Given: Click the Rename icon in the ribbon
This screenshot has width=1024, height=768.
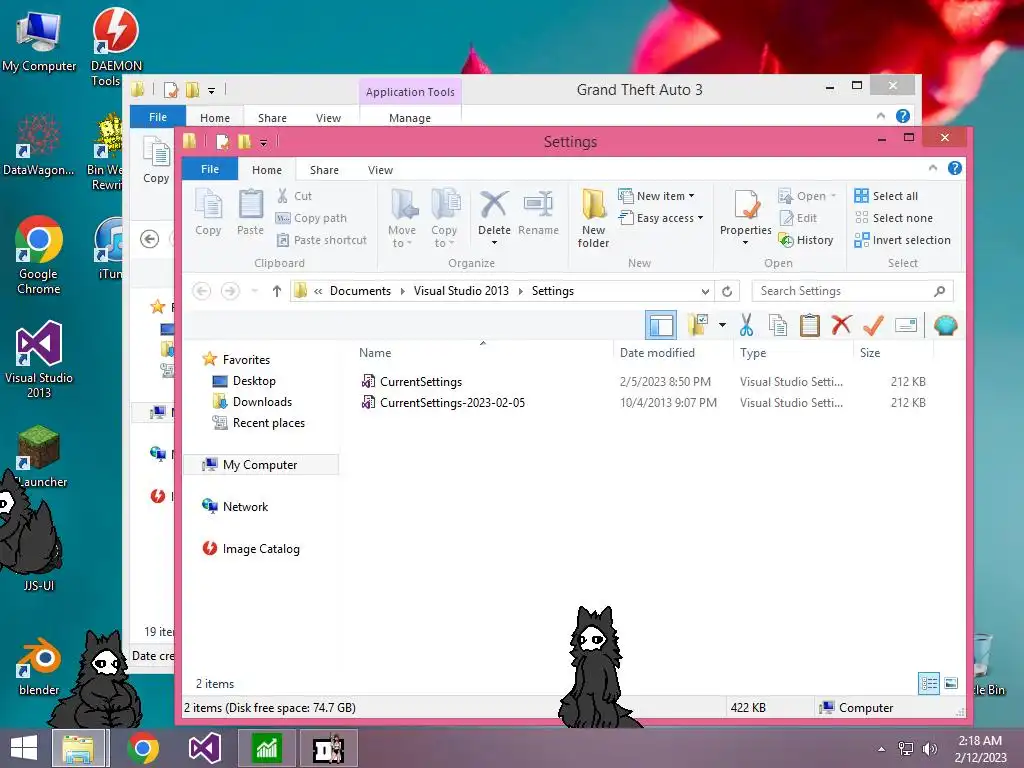Looking at the screenshot, I should [x=538, y=212].
